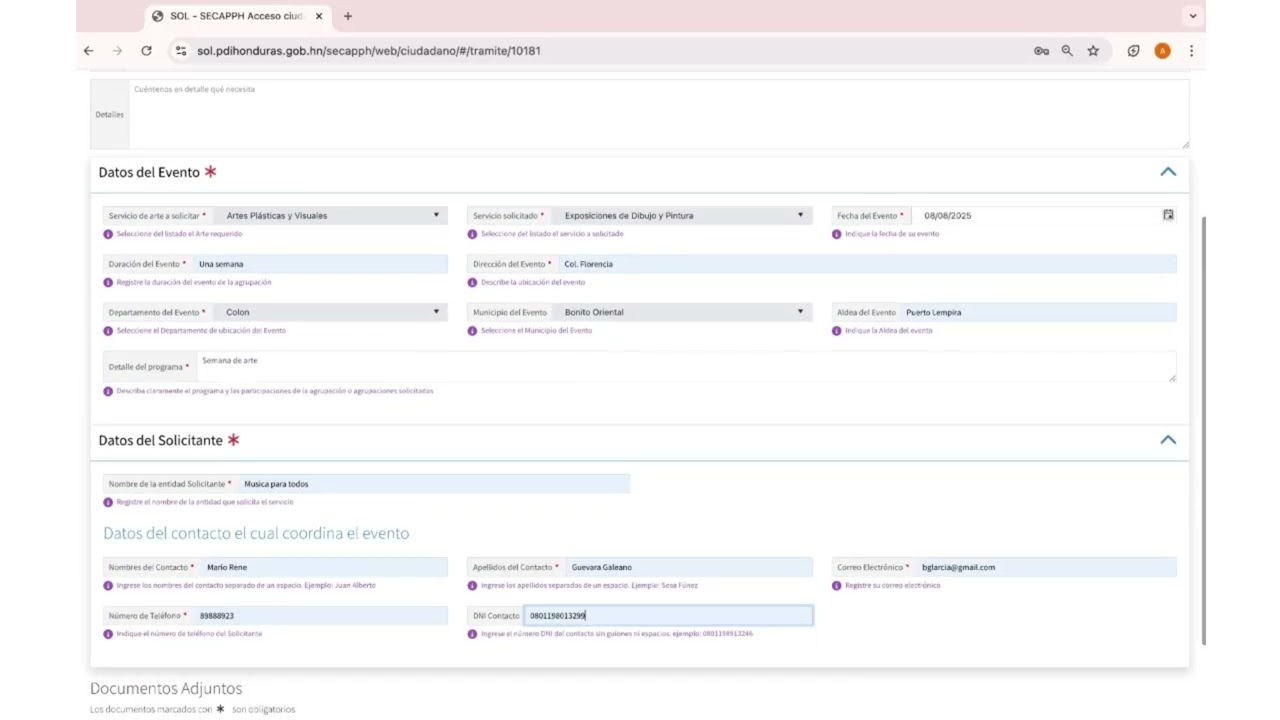Click Duración del Evento field with Una semana

point(320,264)
